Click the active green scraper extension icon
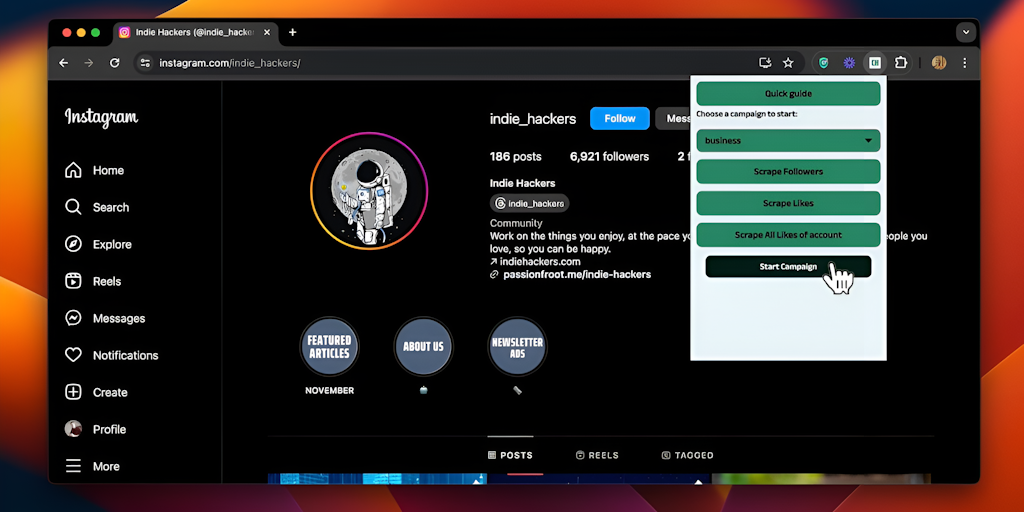 875,63
